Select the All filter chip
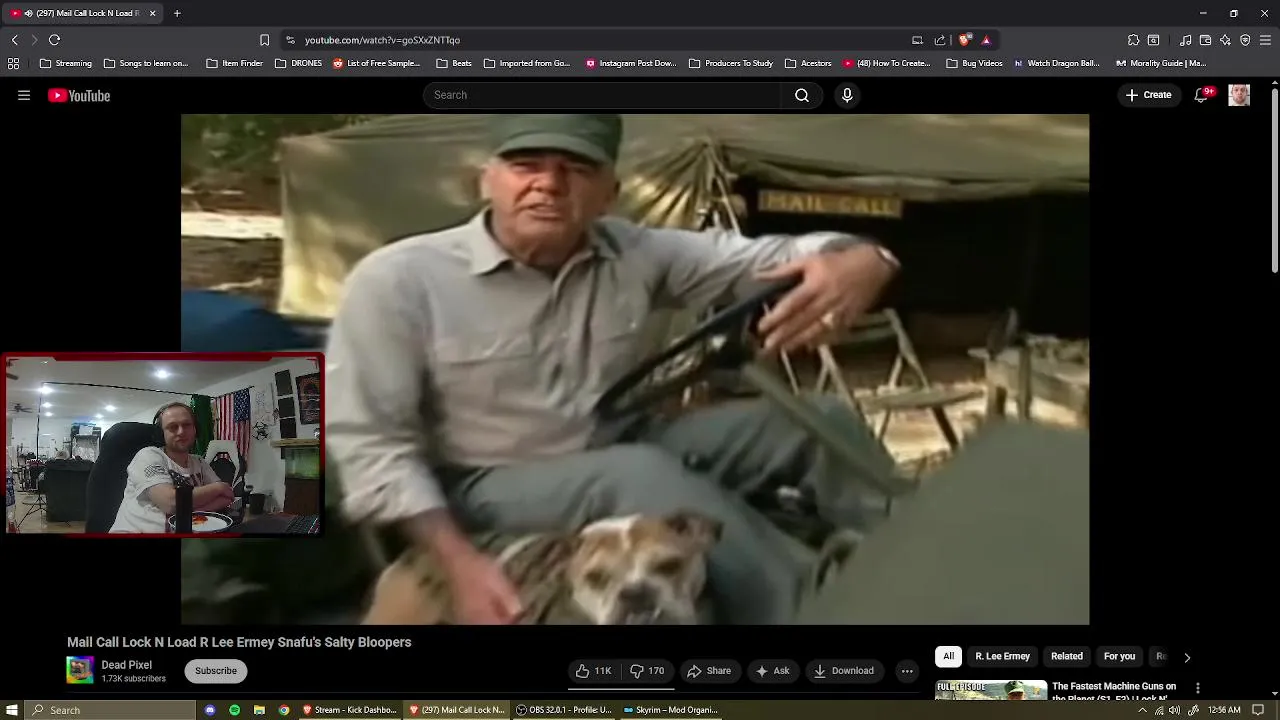Viewport: 1280px width, 720px height. (948, 656)
